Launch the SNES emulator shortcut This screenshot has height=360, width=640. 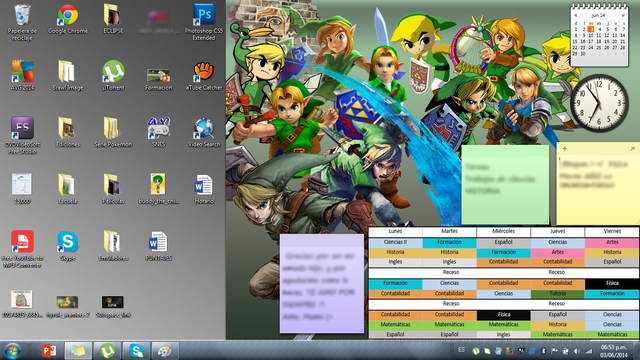tap(158, 132)
